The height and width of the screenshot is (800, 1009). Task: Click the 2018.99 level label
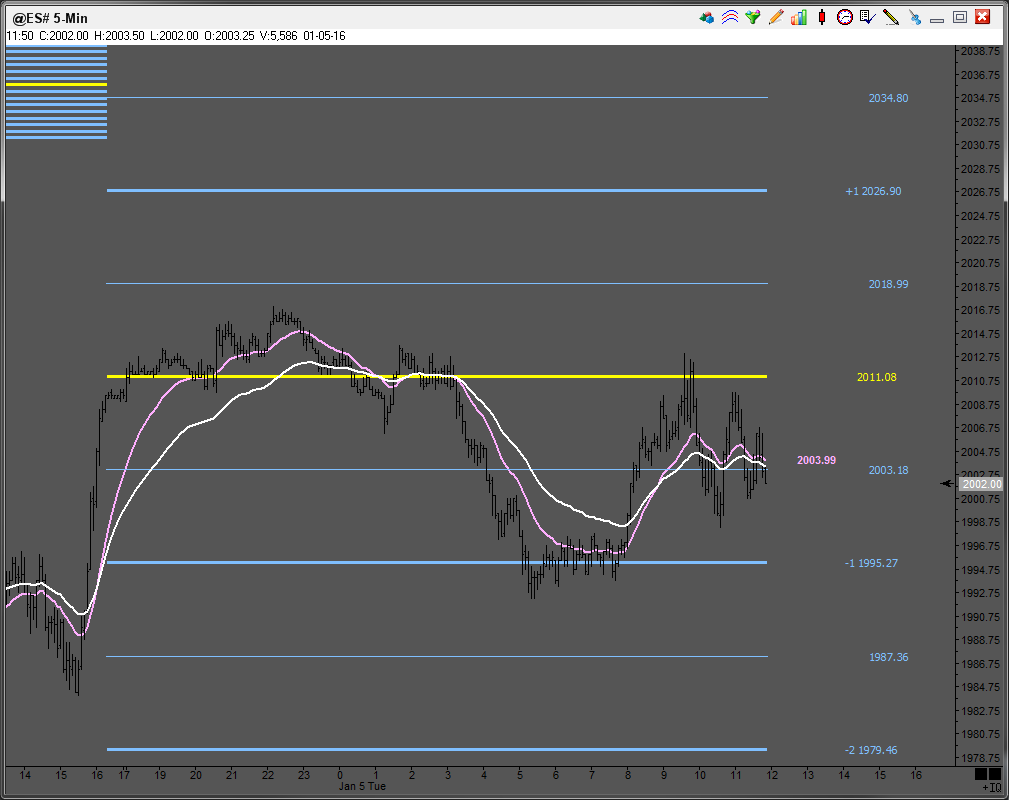pos(889,284)
